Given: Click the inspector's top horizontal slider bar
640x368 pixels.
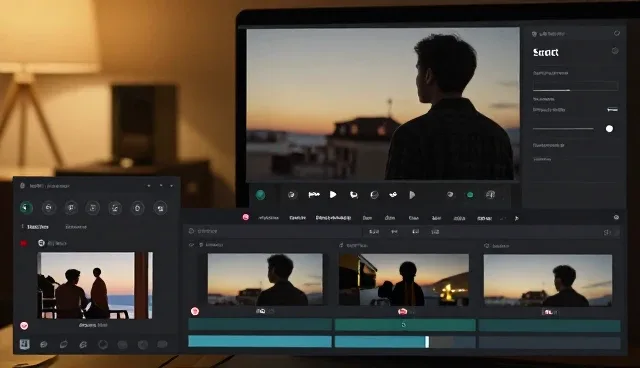Looking at the screenshot, I should pos(575,86).
